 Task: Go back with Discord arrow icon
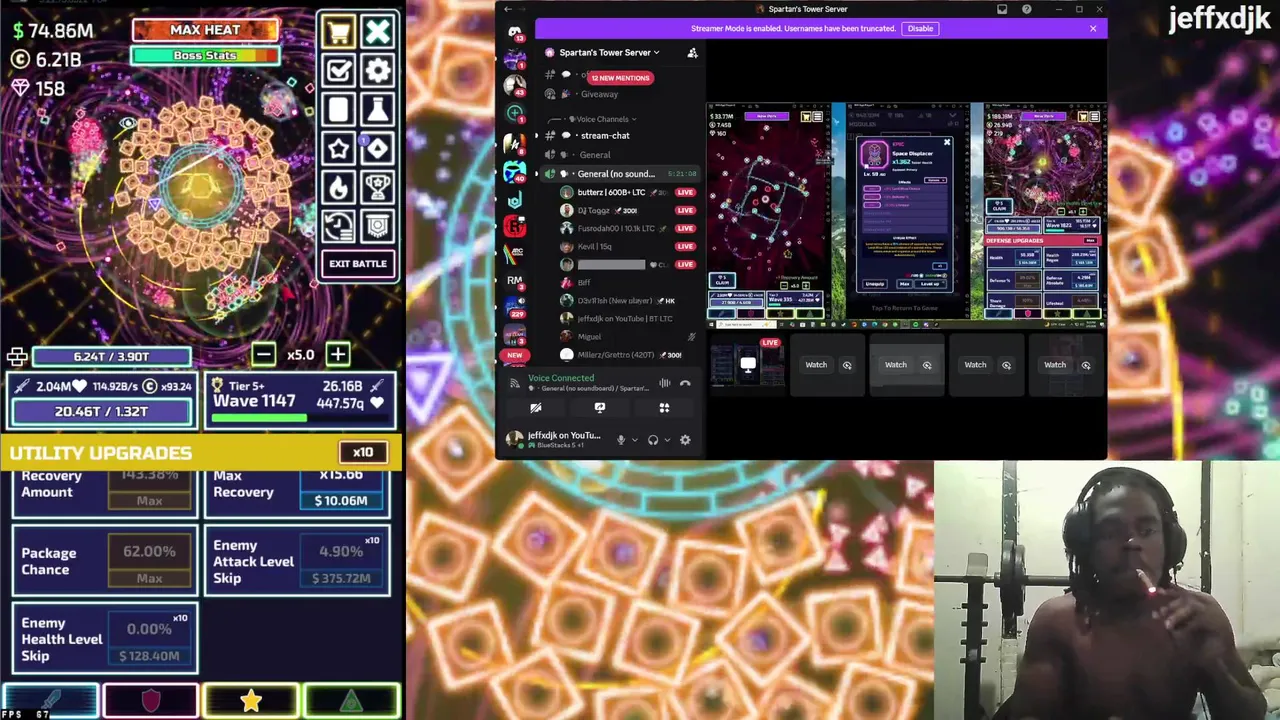coord(508,9)
